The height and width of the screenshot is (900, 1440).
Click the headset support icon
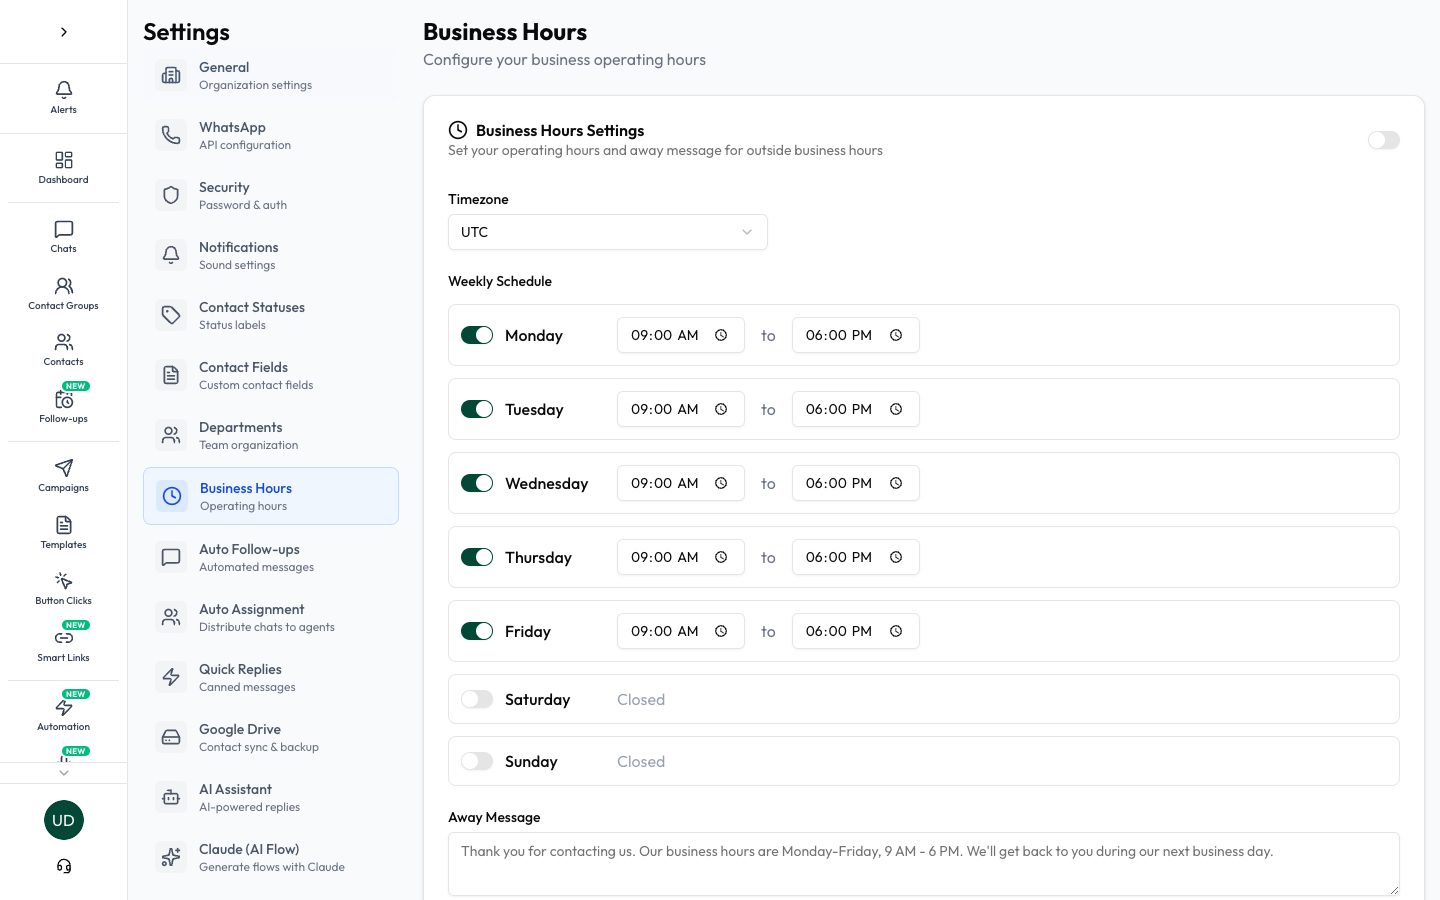64,866
